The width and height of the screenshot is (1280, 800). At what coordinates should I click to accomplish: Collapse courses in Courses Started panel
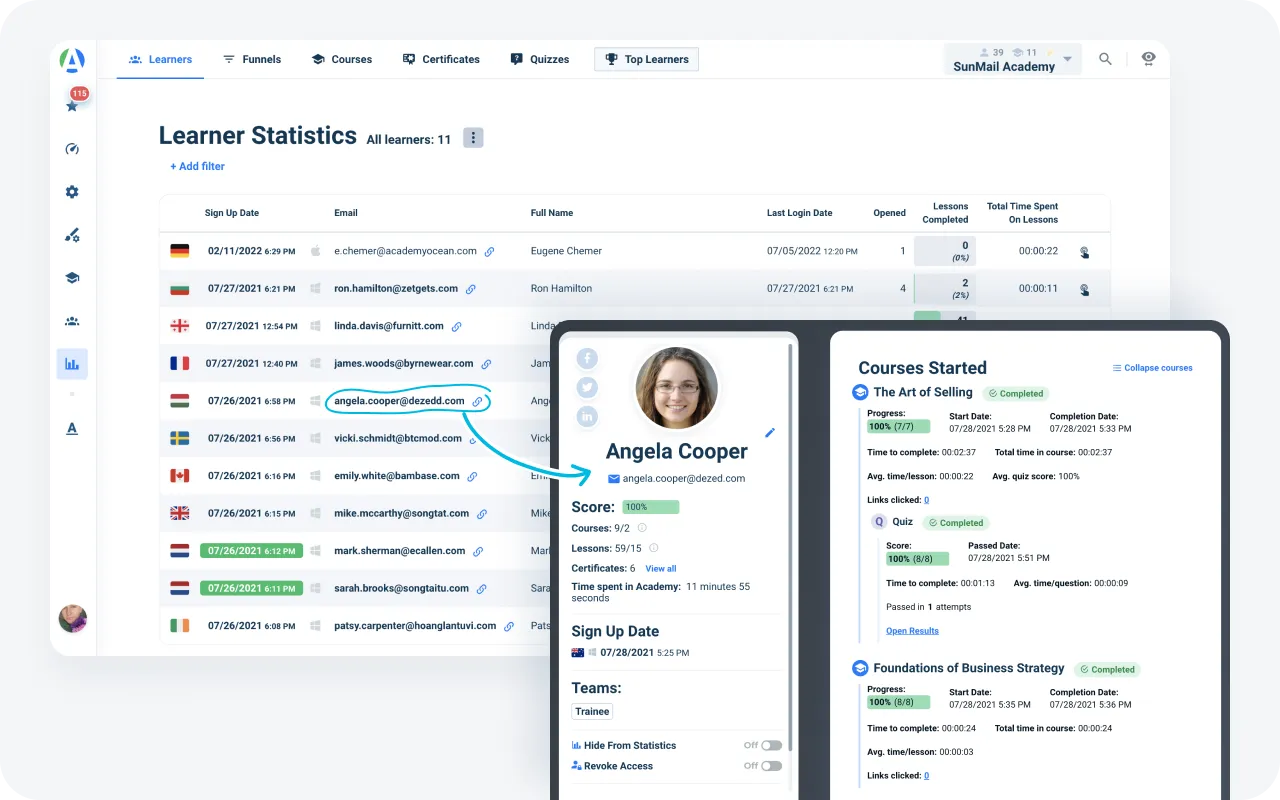1152,368
